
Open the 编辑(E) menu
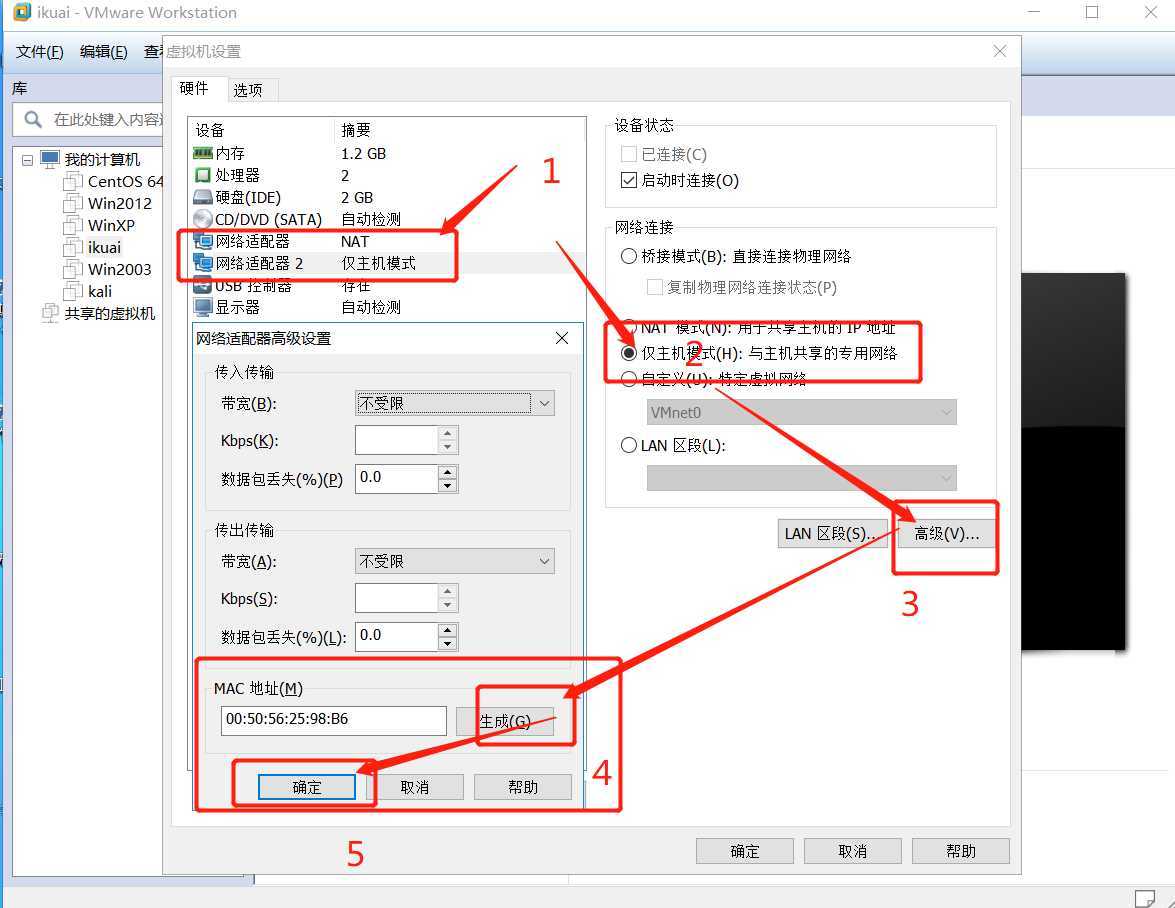103,52
